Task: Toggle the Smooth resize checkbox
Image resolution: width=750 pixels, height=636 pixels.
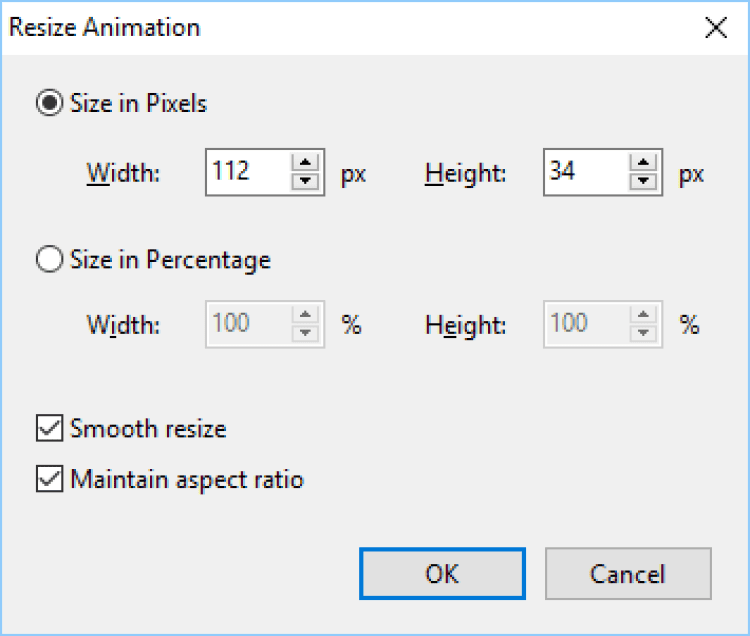Action: tap(48, 429)
